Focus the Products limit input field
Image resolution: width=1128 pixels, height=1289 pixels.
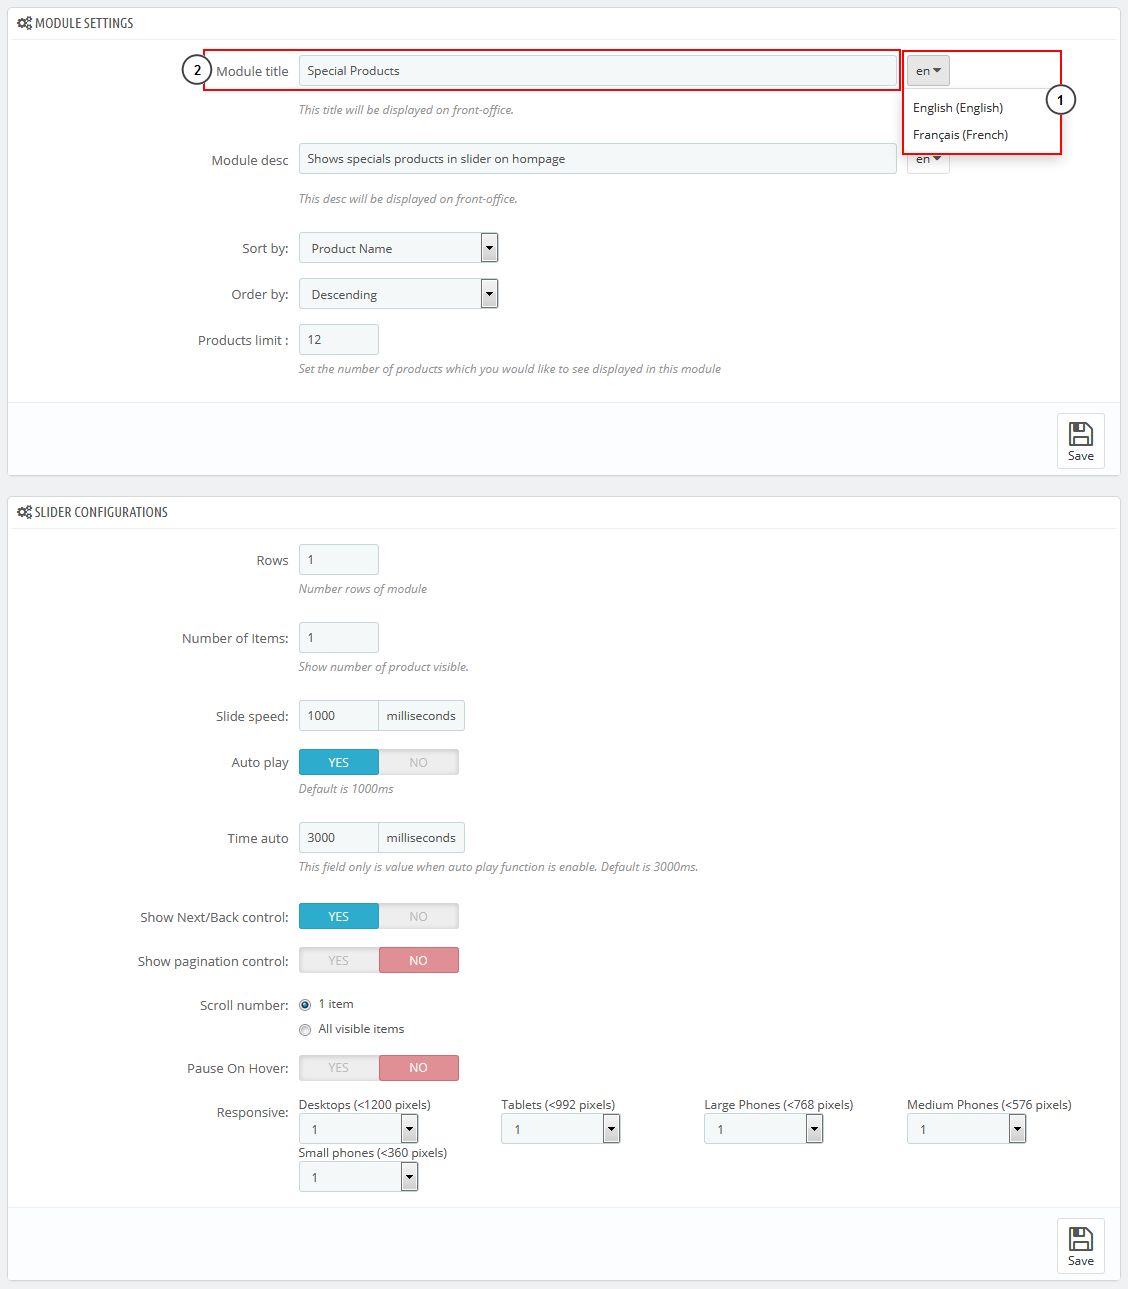click(338, 340)
